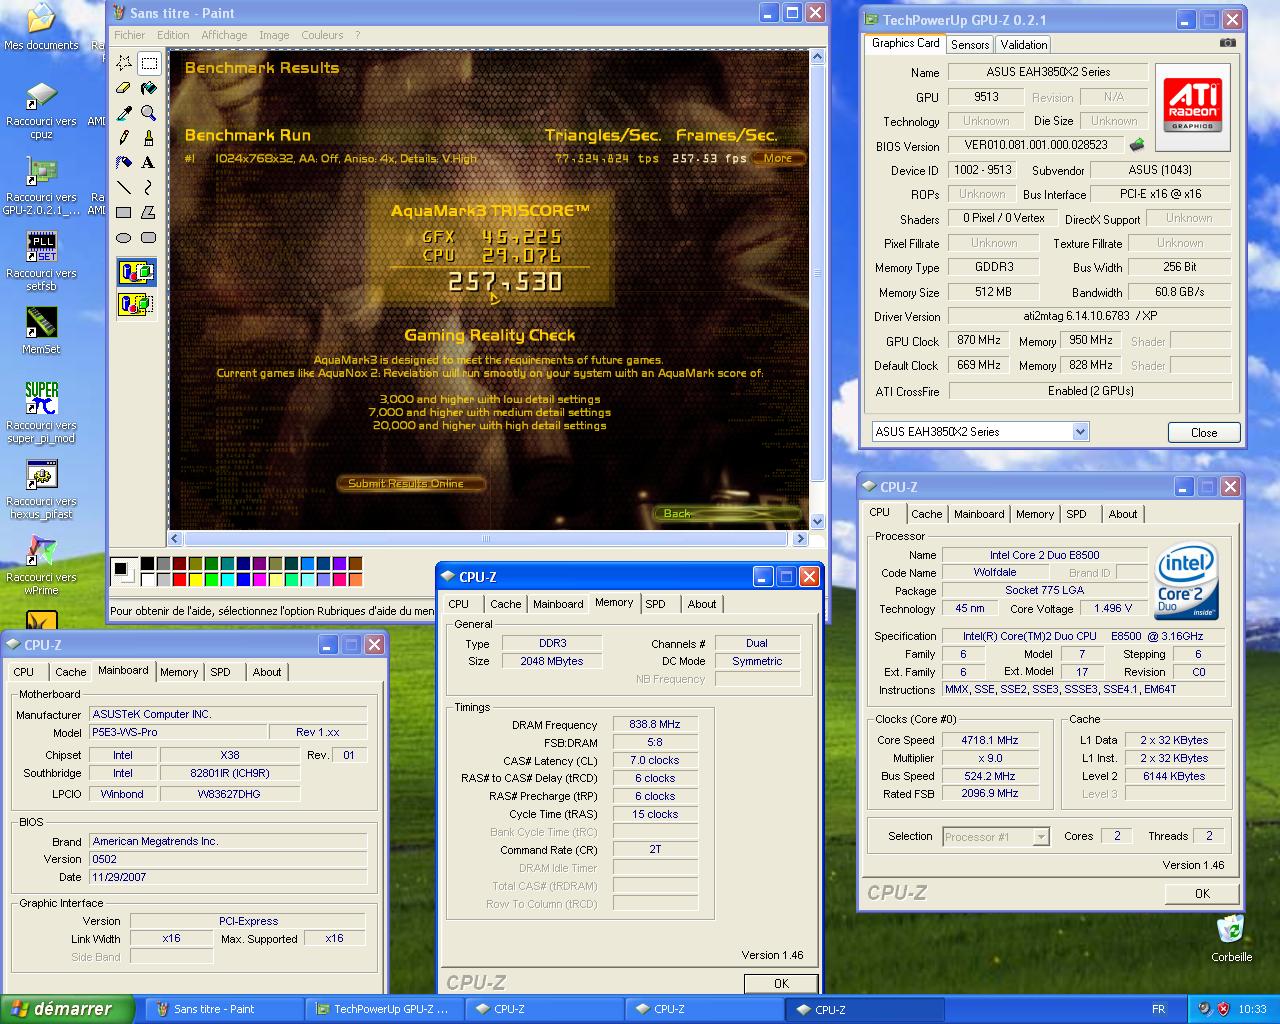
Task: Select the Ellipse shape tool
Action: tap(124, 237)
